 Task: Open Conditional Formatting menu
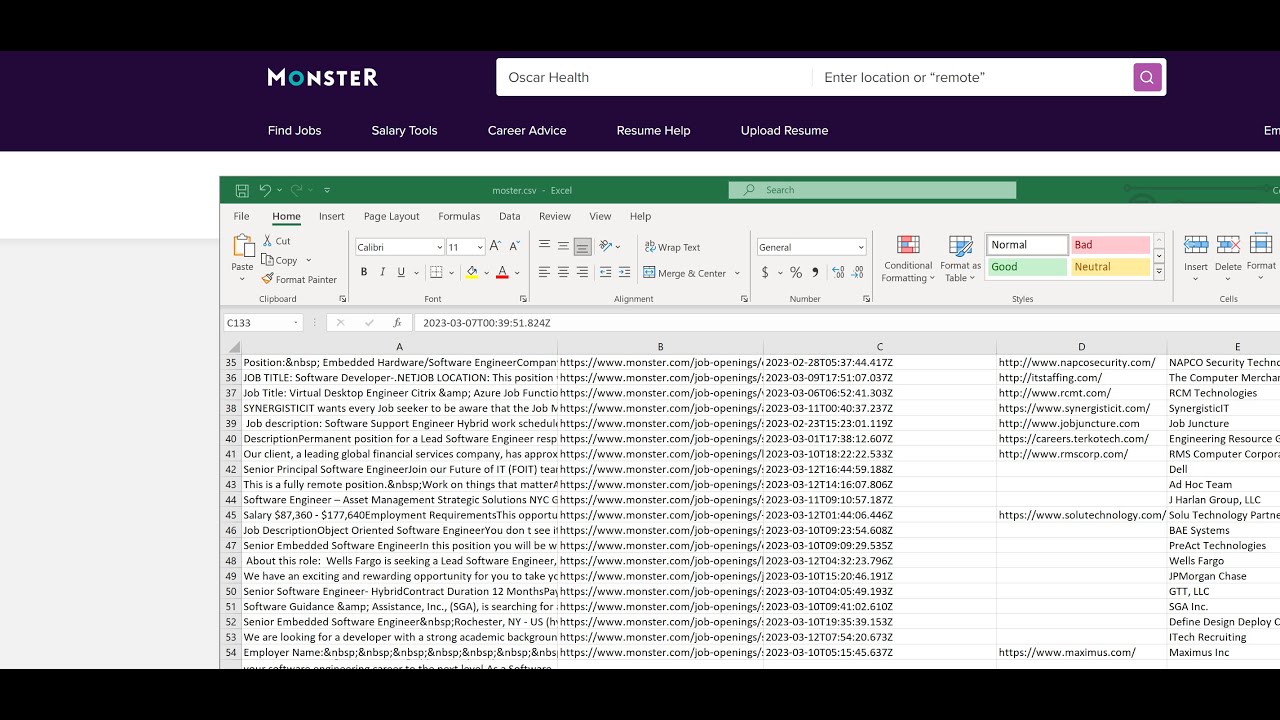tap(908, 259)
